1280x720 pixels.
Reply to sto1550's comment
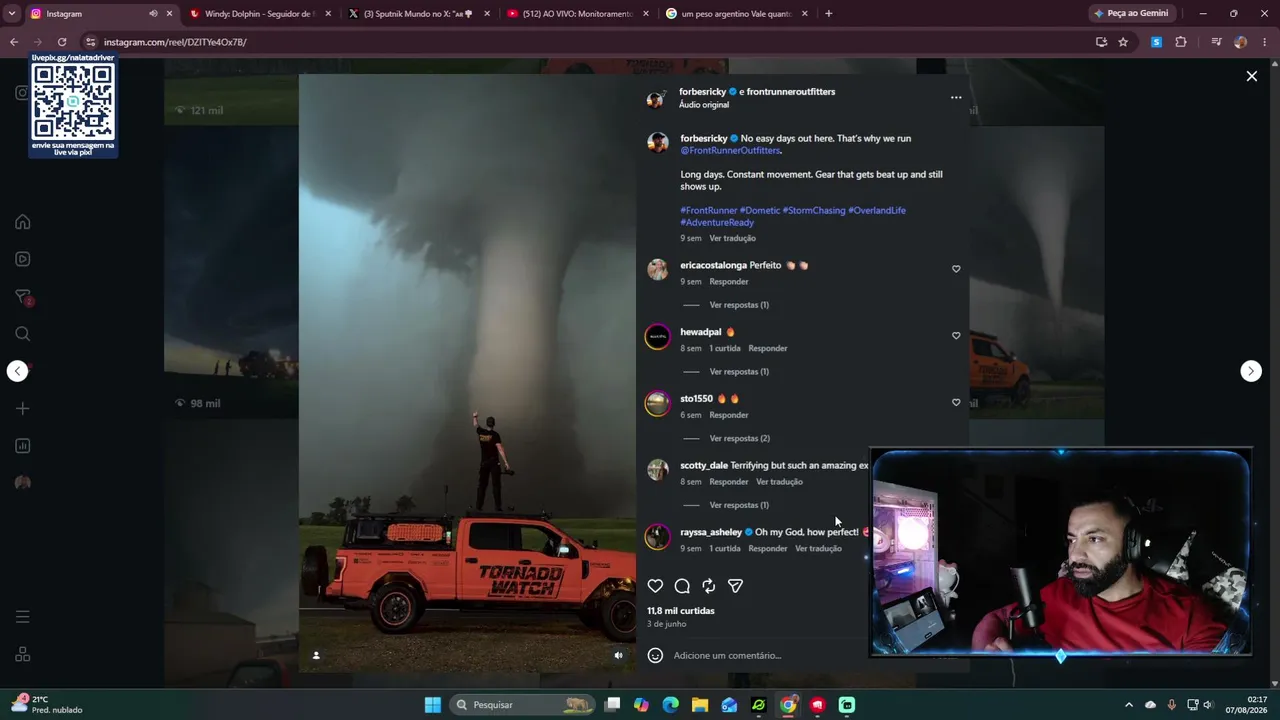(728, 415)
